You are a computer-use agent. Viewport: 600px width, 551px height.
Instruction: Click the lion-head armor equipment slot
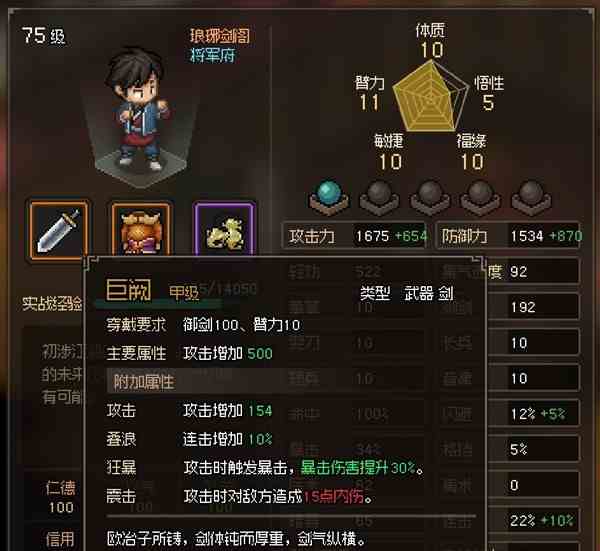pyautogui.click(x=141, y=230)
